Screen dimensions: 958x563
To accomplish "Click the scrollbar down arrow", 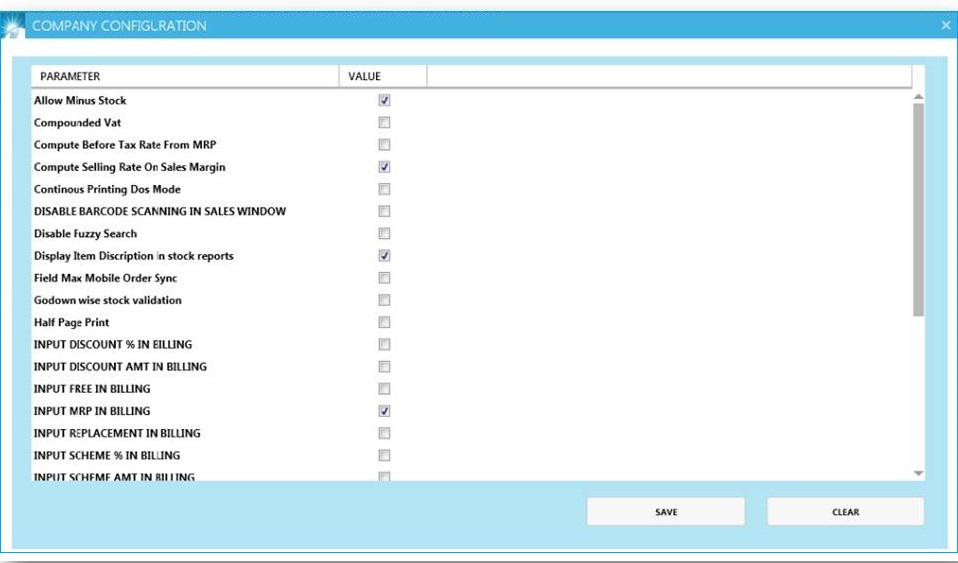I will pyautogui.click(x=918, y=473).
